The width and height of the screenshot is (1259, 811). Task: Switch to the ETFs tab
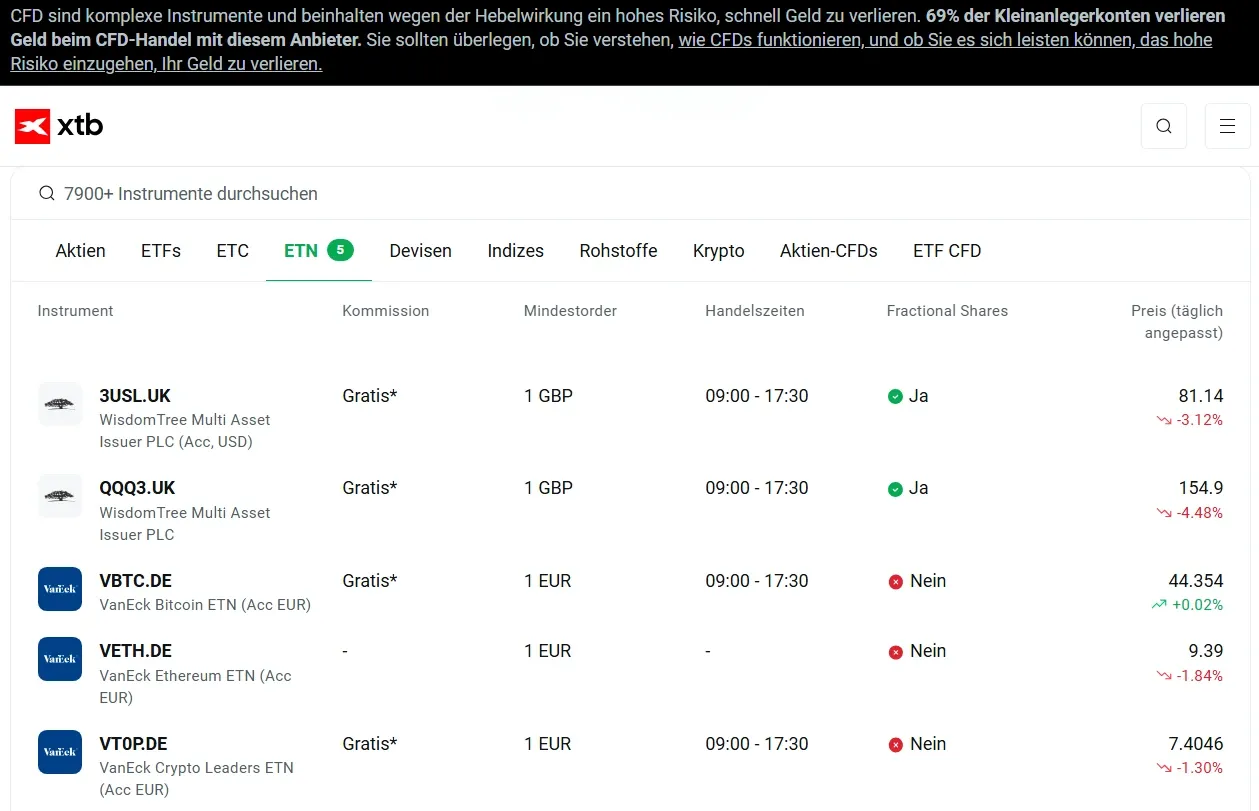click(161, 251)
